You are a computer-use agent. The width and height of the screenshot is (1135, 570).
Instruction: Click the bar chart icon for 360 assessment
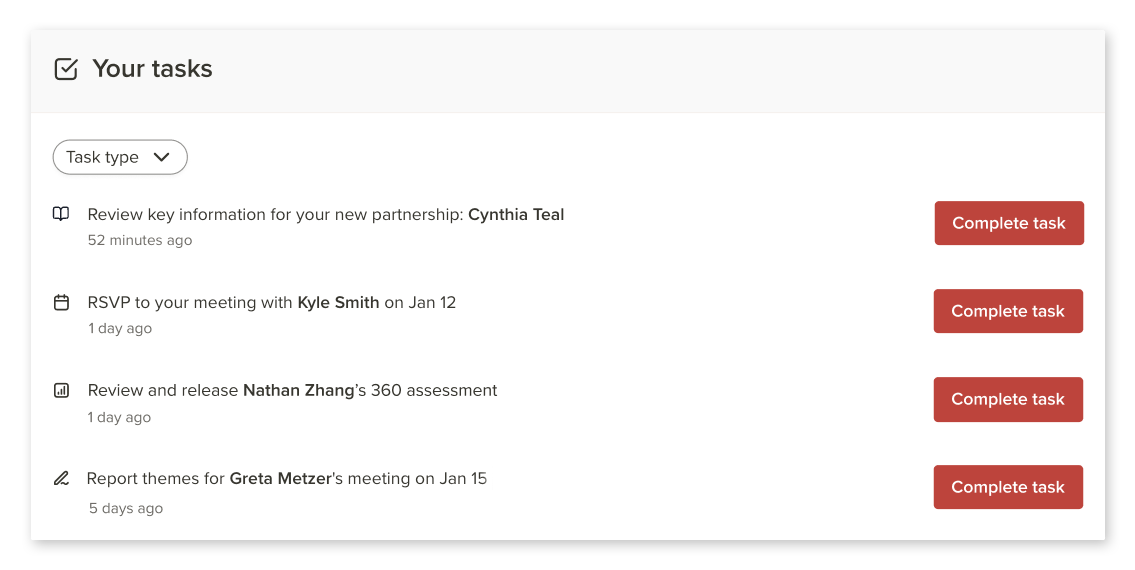62,390
